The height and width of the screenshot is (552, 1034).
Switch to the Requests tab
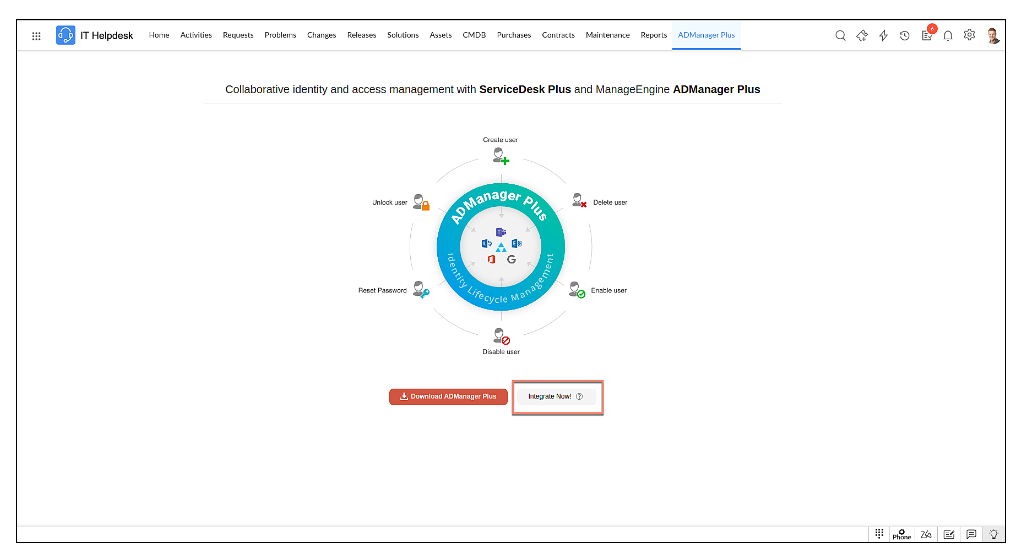click(x=238, y=35)
